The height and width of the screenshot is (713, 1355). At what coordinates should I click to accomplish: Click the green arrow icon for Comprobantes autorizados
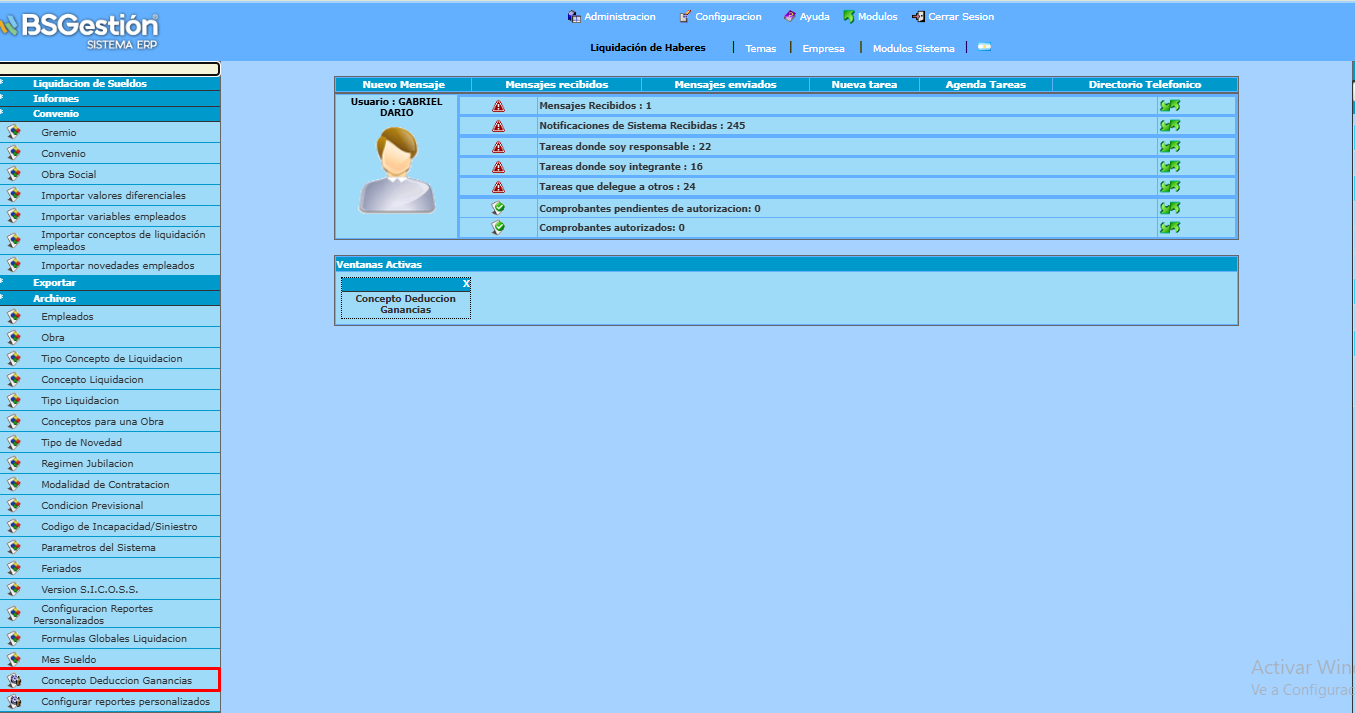tap(1170, 228)
